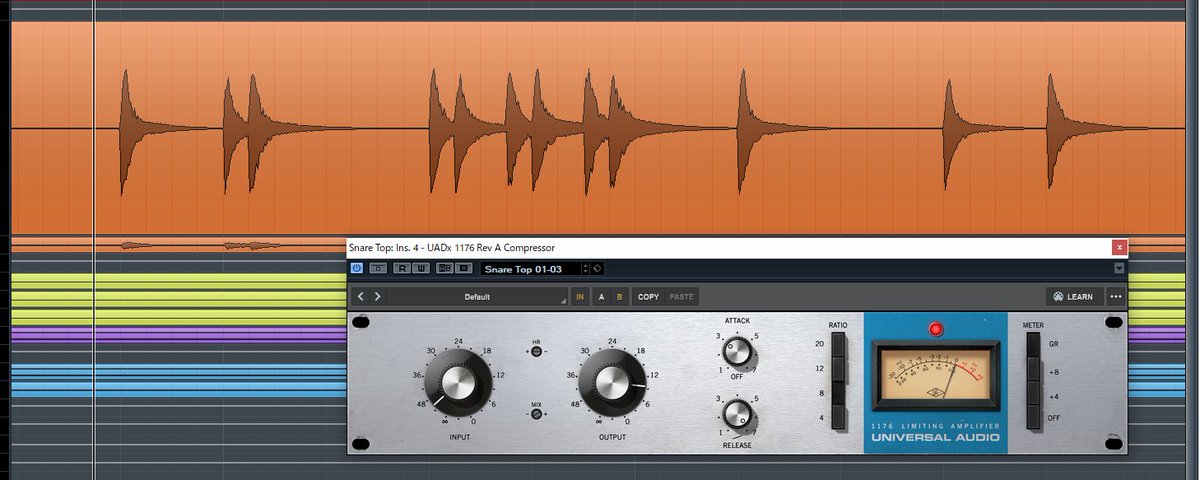Click the PASTE button

pyautogui.click(x=682, y=297)
